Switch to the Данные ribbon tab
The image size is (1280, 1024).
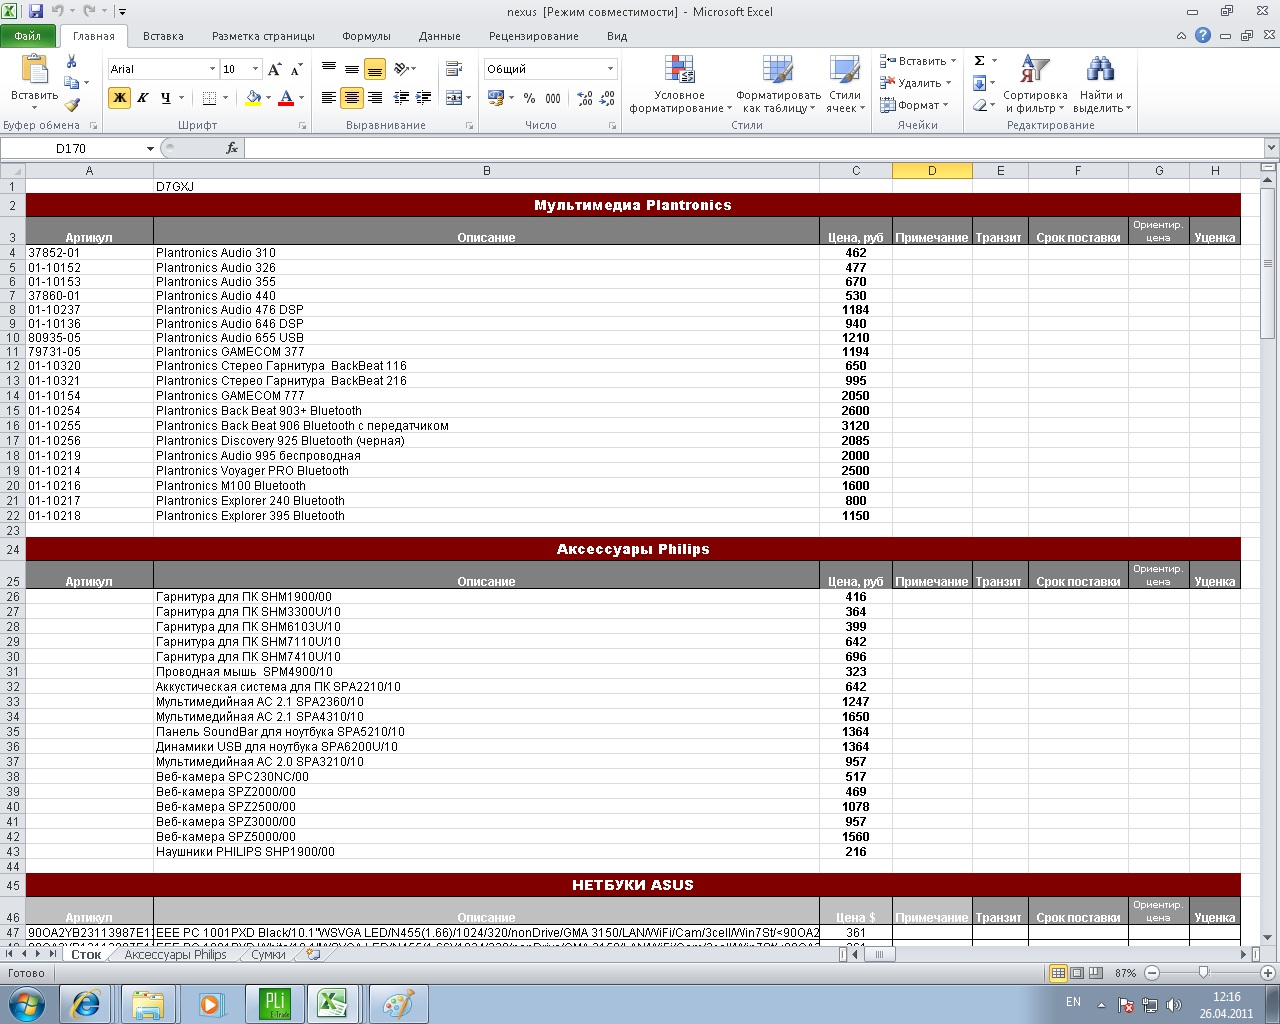[x=440, y=36]
